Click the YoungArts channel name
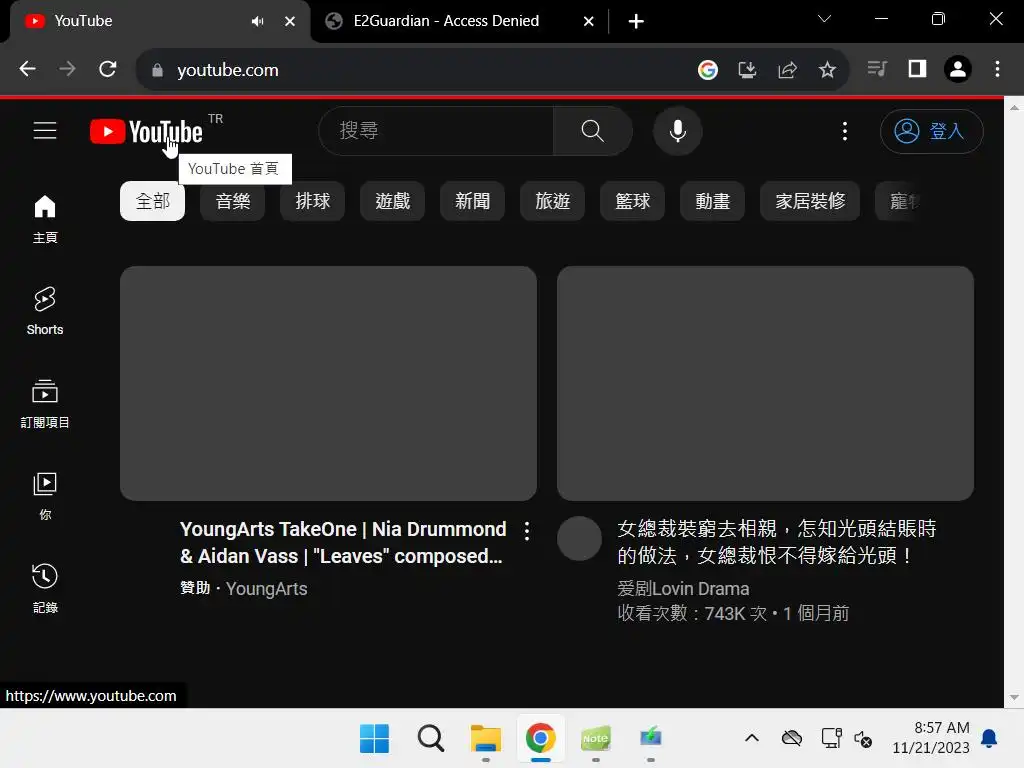 click(266, 588)
